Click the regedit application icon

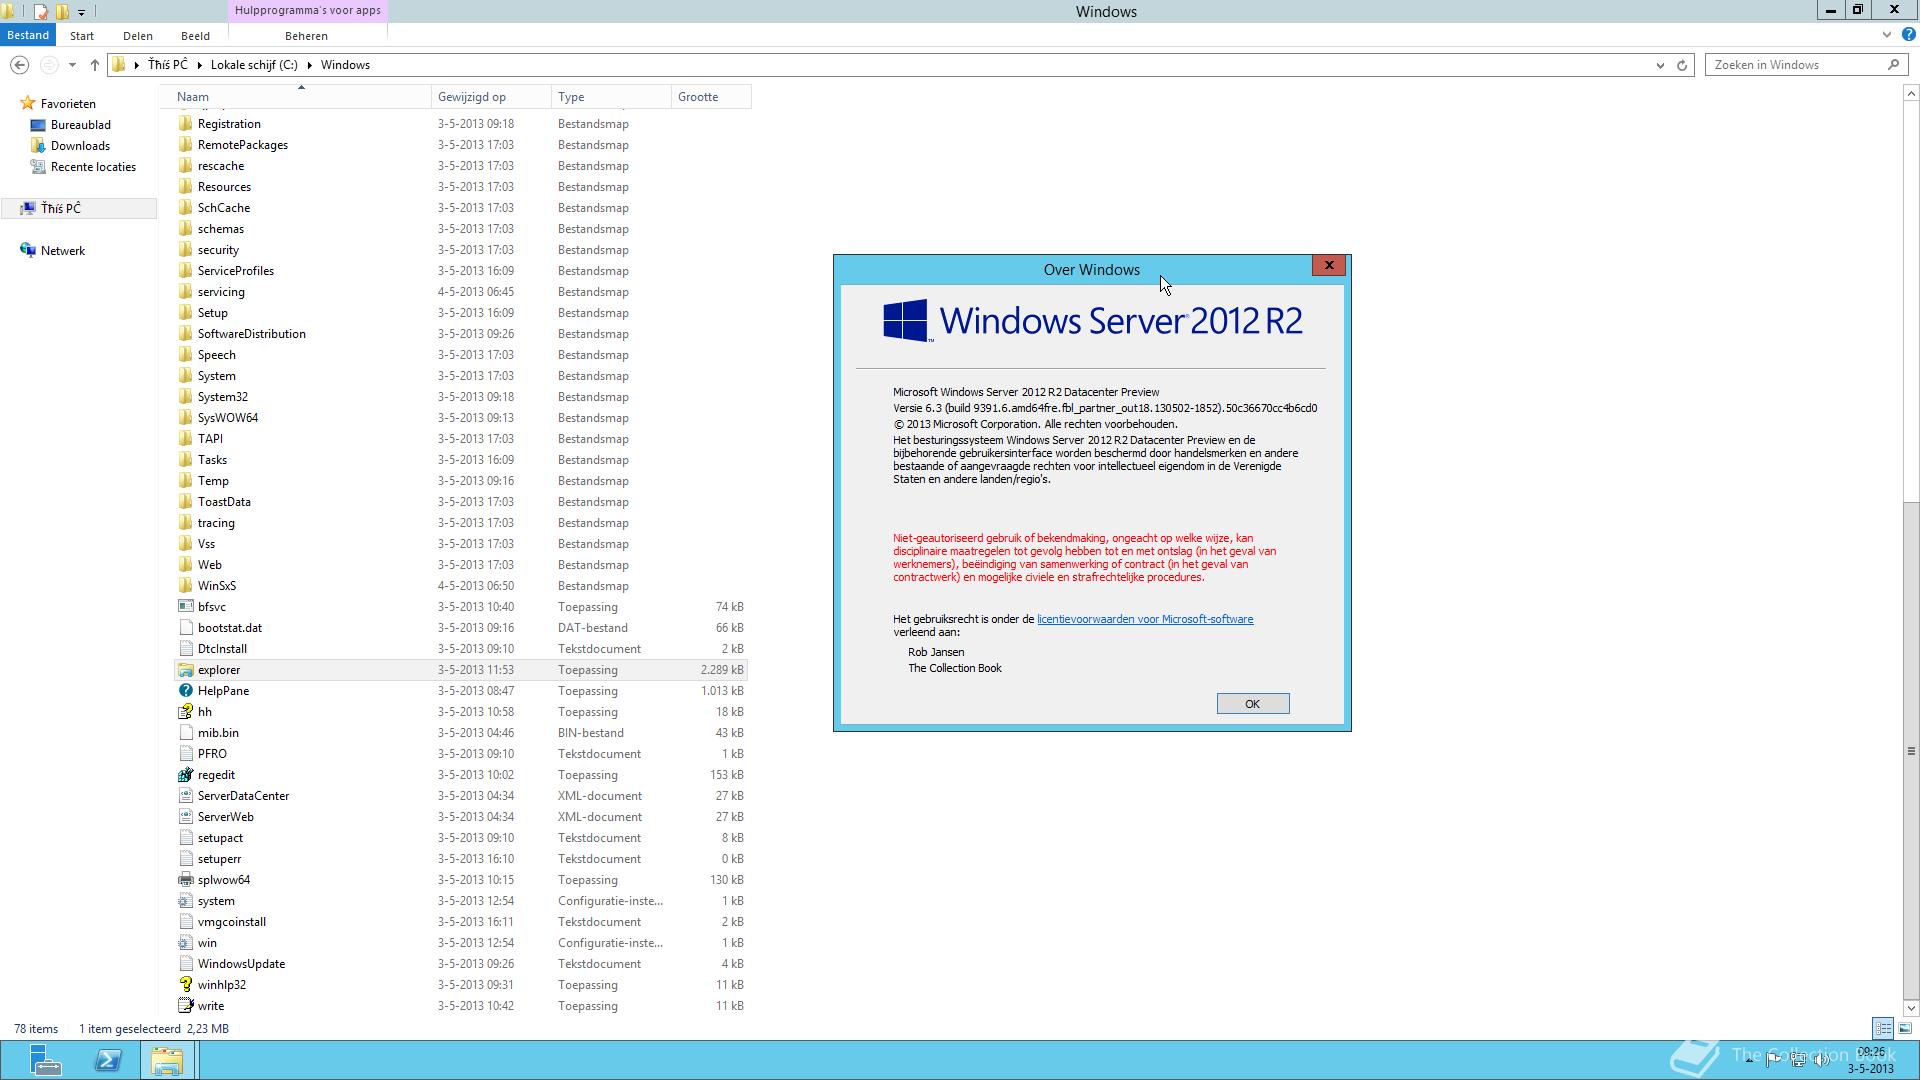click(185, 775)
